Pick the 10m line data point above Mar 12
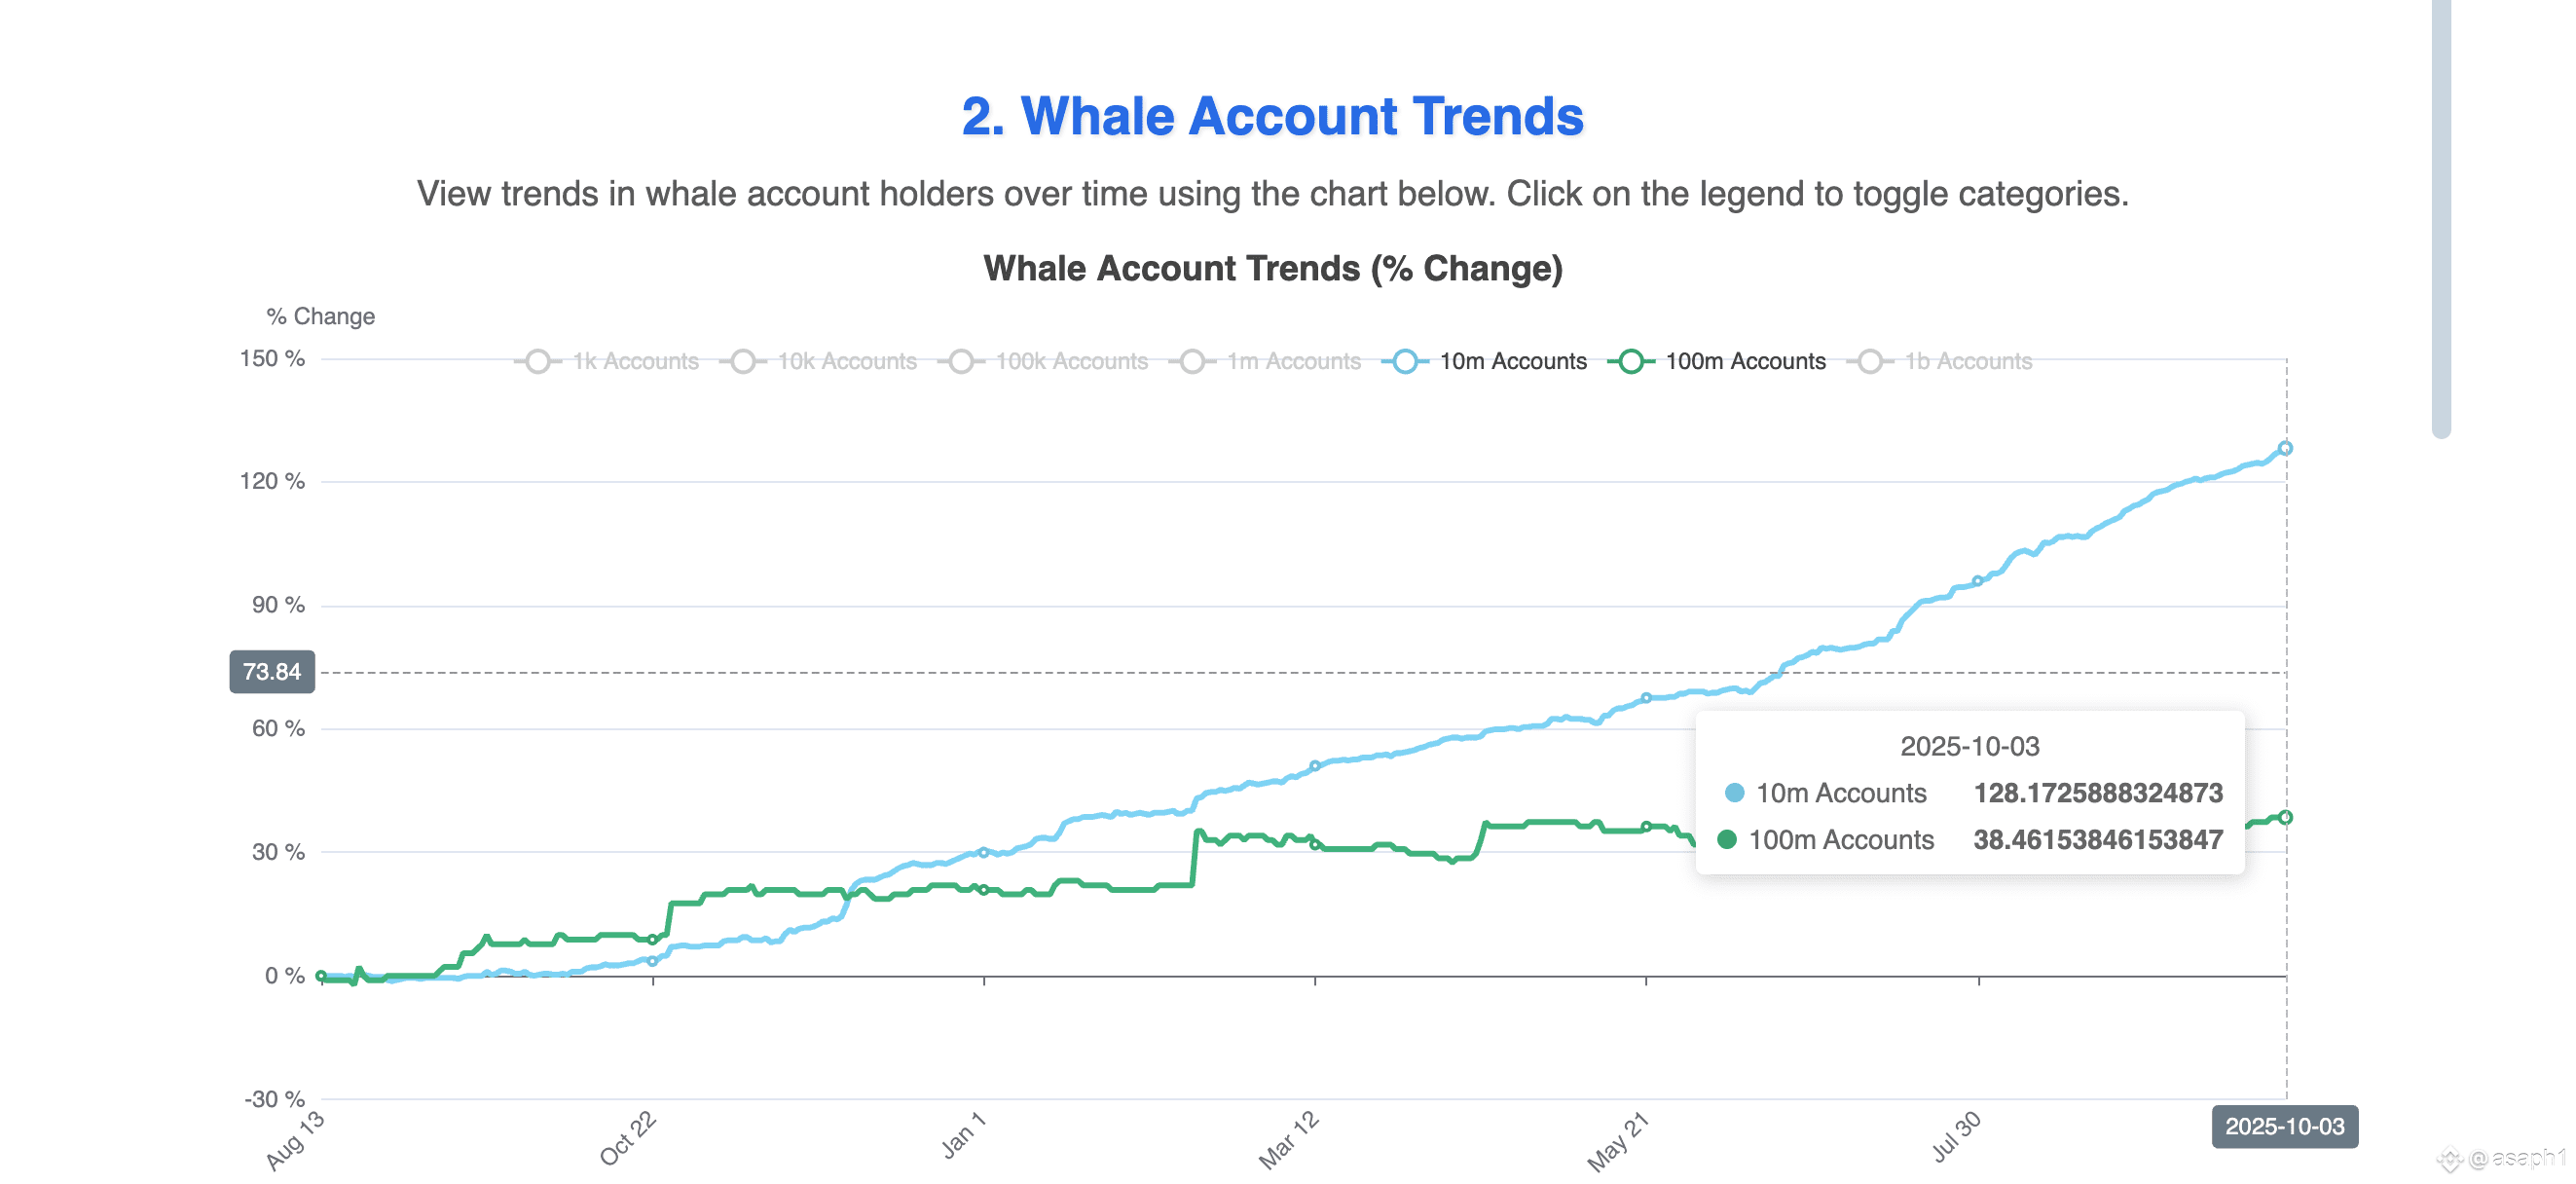The height and width of the screenshot is (1184, 2576). coord(1315,766)
